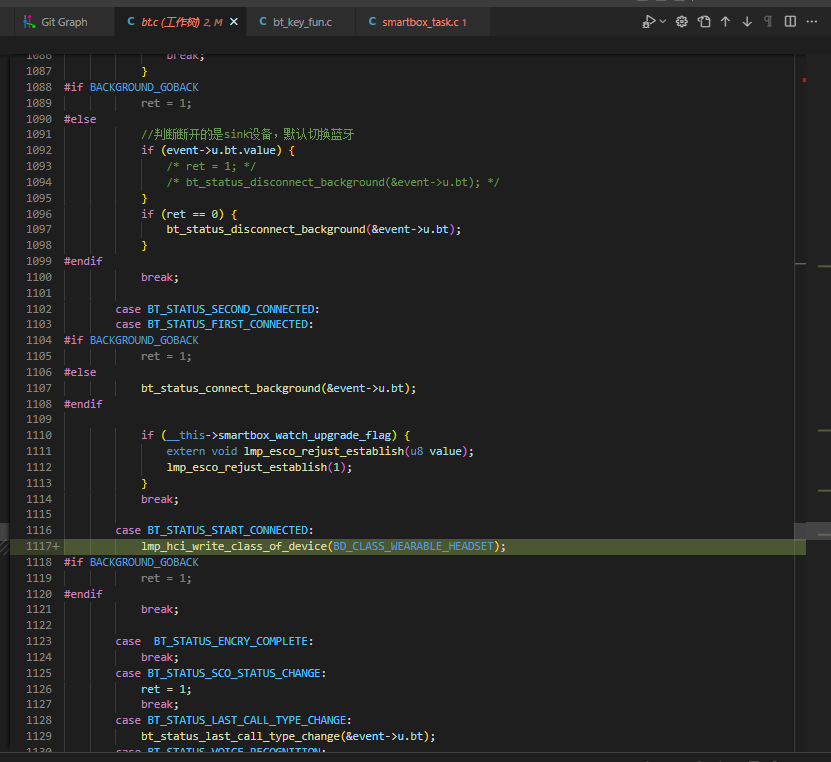Click the commented-out 'ret = 1;' on line 1093

[211, 166]
